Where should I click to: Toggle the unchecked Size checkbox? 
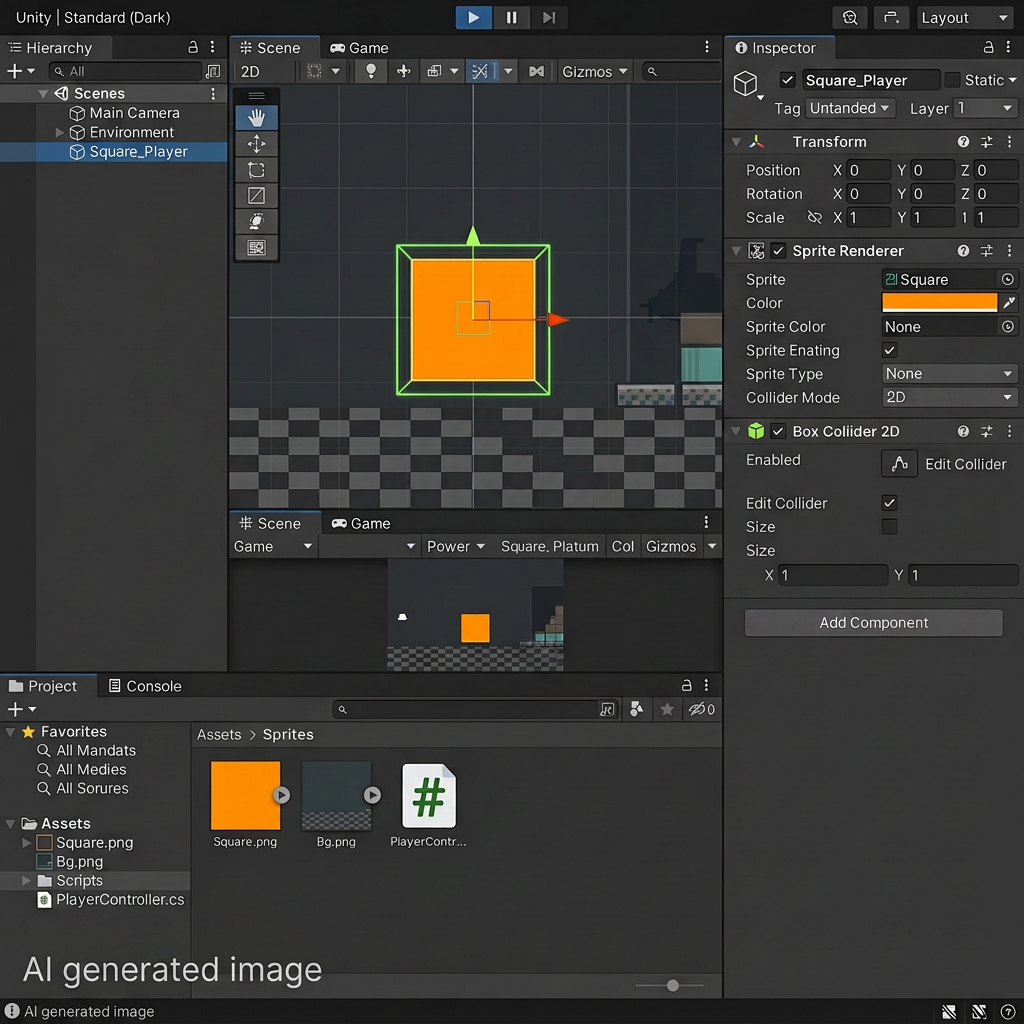[889, 526]
